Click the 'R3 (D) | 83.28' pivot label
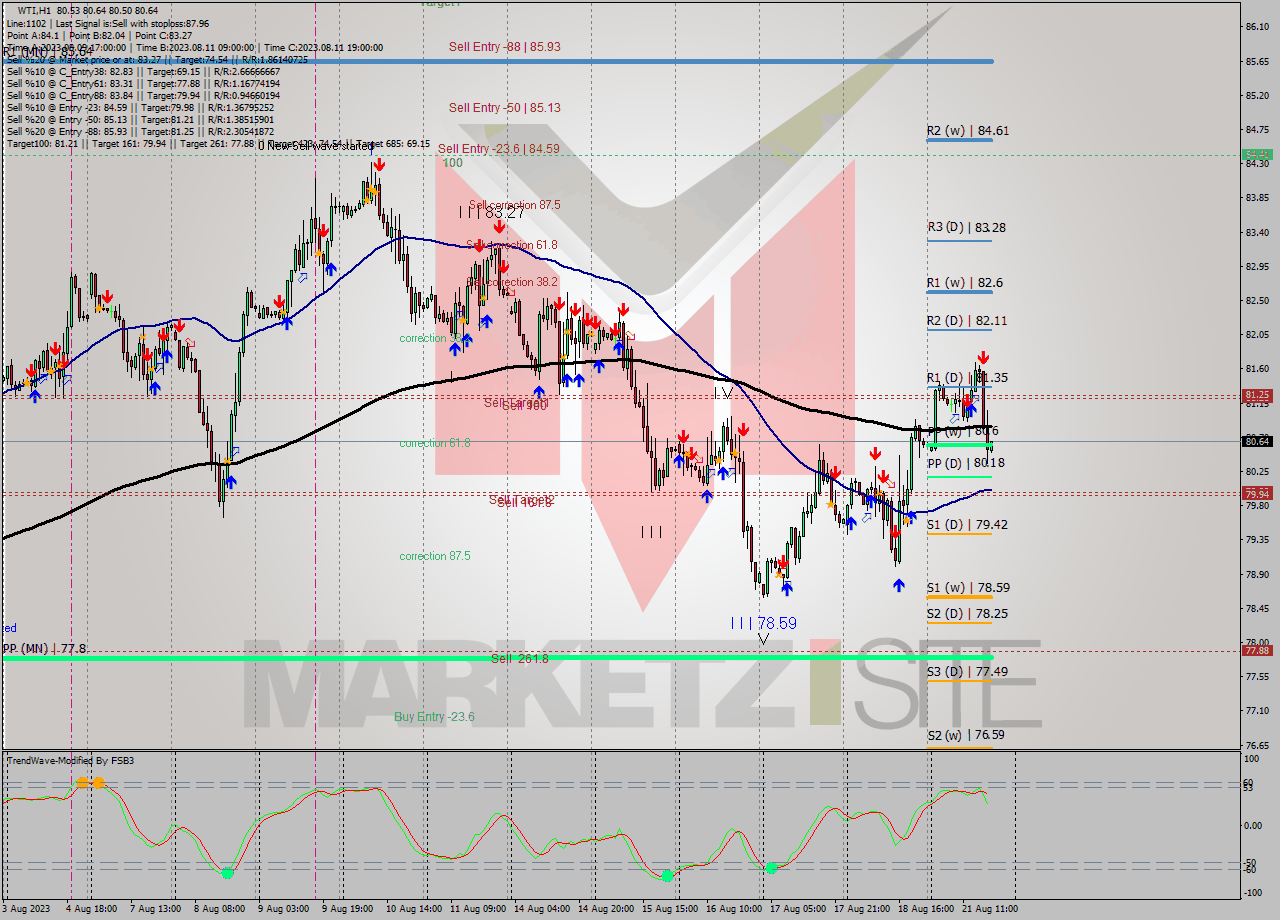This screenshot has height=920, width=1280. tap(965, 227)
